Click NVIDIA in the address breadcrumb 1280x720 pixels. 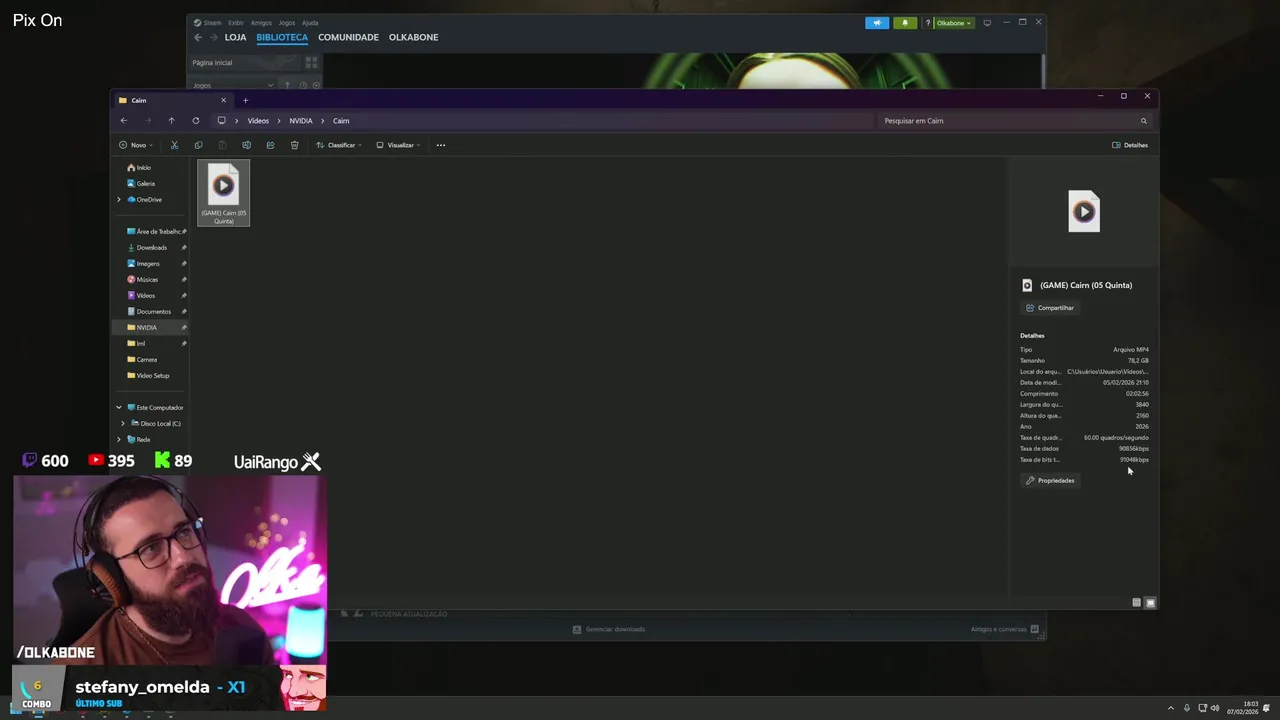pyautogui.click(x=301, y=121)
